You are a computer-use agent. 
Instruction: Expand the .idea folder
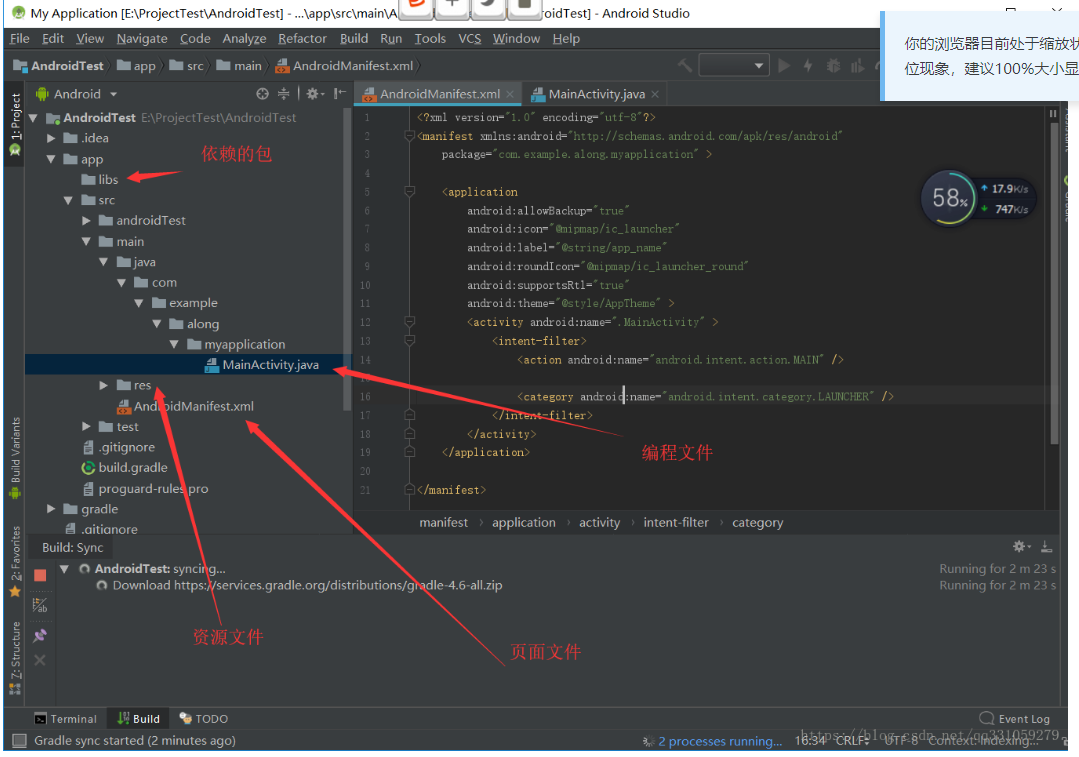(x=51, y=138)
